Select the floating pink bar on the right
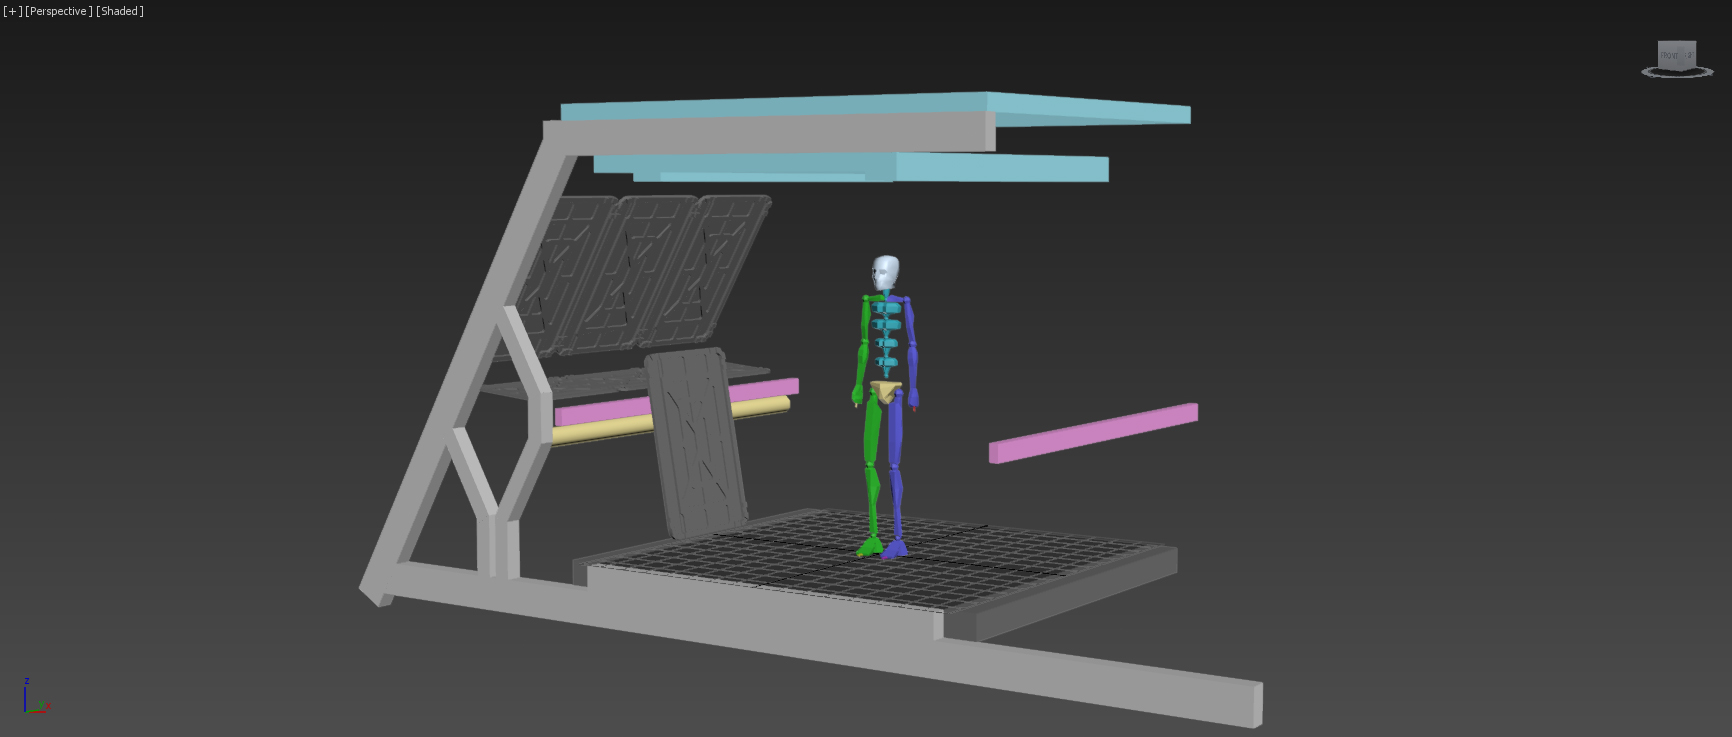This screenshot has height=737, width=1732. point(1093,433)
